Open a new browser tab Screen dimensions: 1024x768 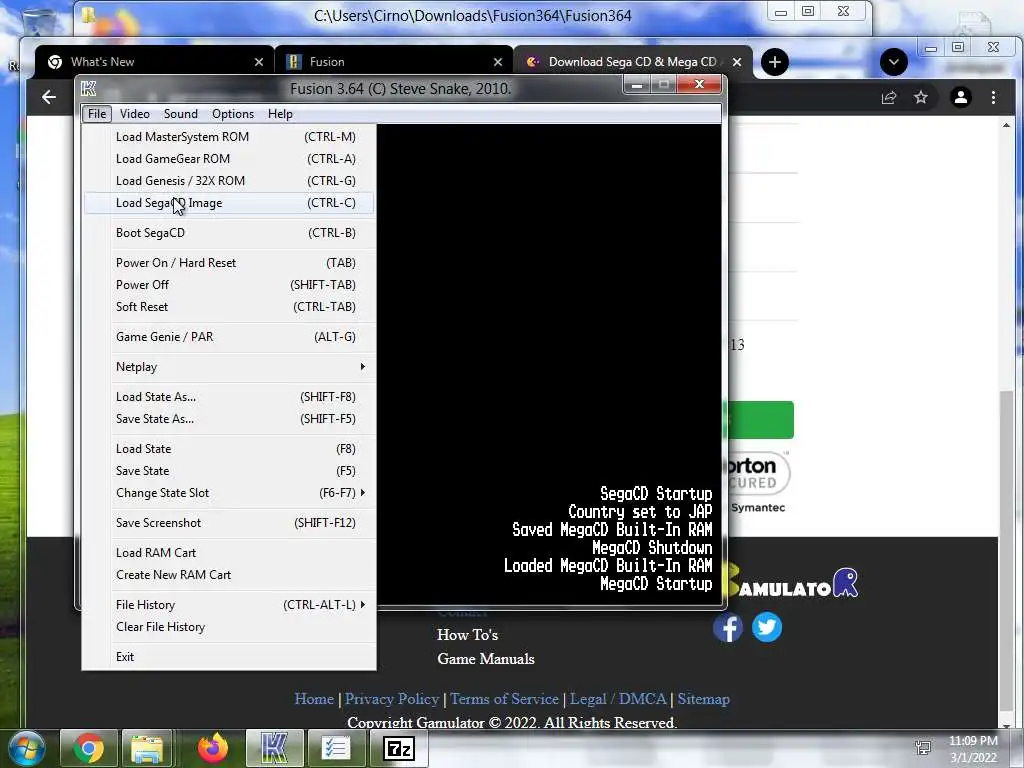[x=775, y=62]
